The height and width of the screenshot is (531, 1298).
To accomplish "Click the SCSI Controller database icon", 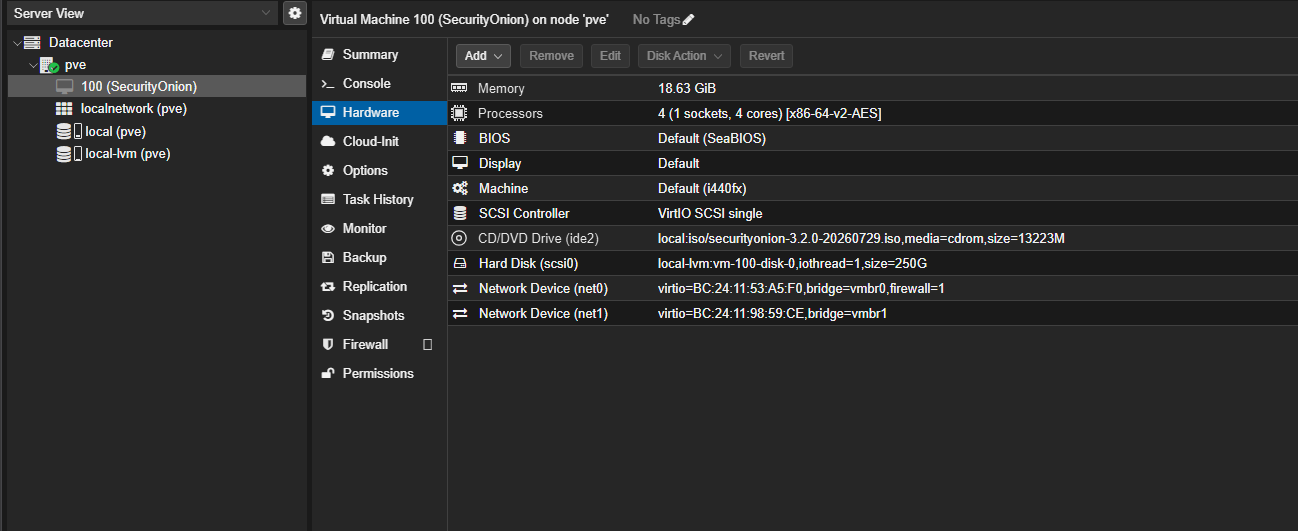I will pyautogui.click(x=460, y=213).
